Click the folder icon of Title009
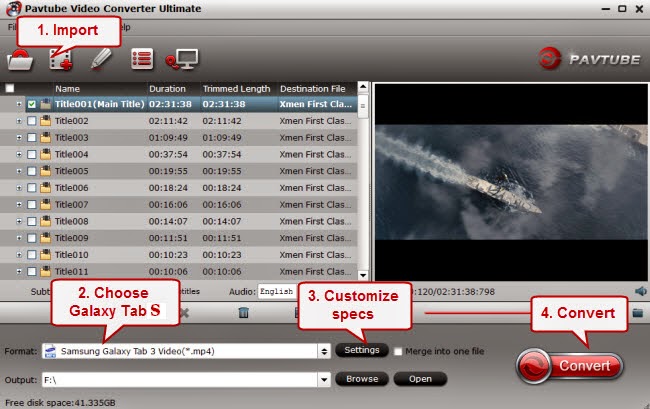Screen dimensions: 650x409 (x=46, y=238)
